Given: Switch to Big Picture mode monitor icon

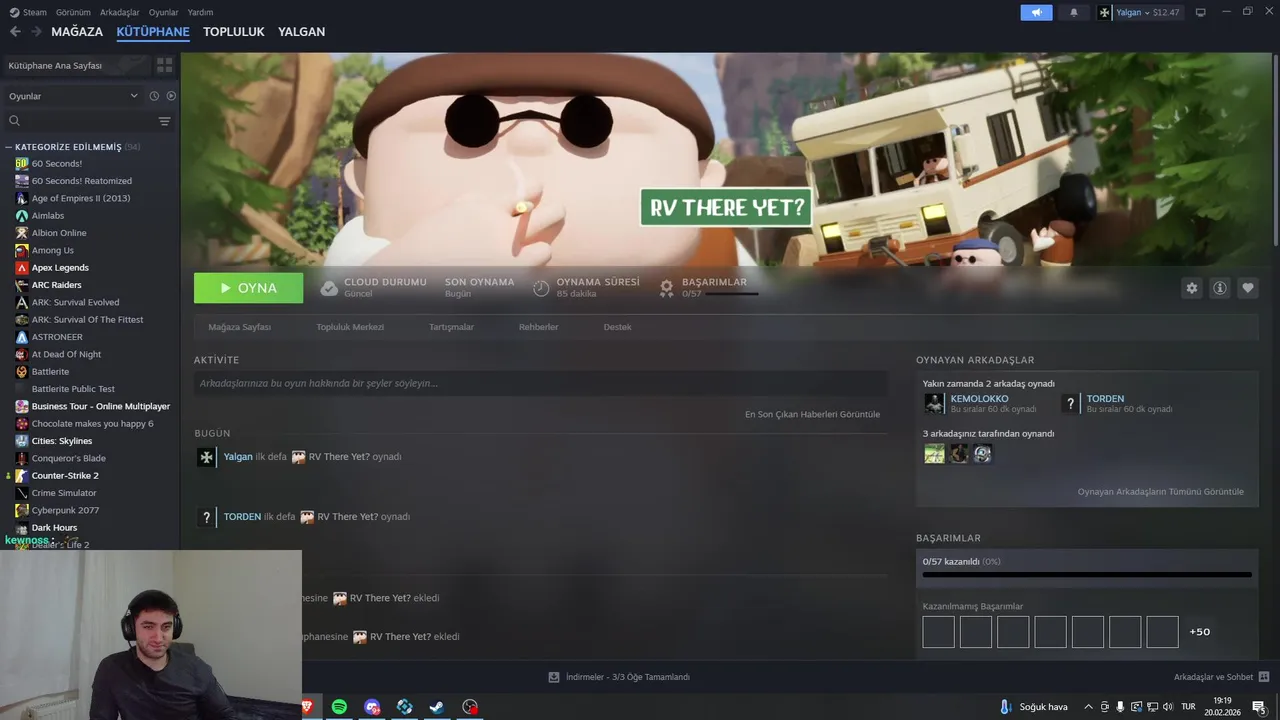Looking at the screenshot, I should [x=1200, y=12].
